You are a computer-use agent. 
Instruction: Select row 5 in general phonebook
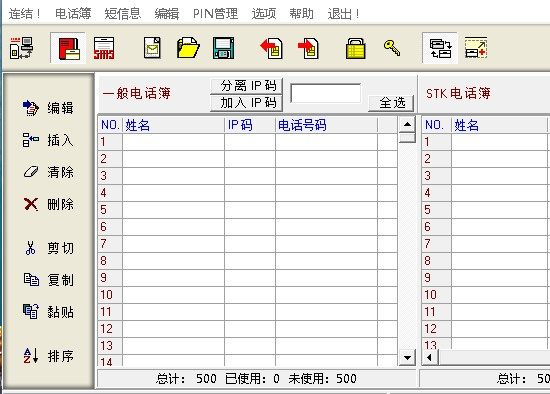click(248, 210)
